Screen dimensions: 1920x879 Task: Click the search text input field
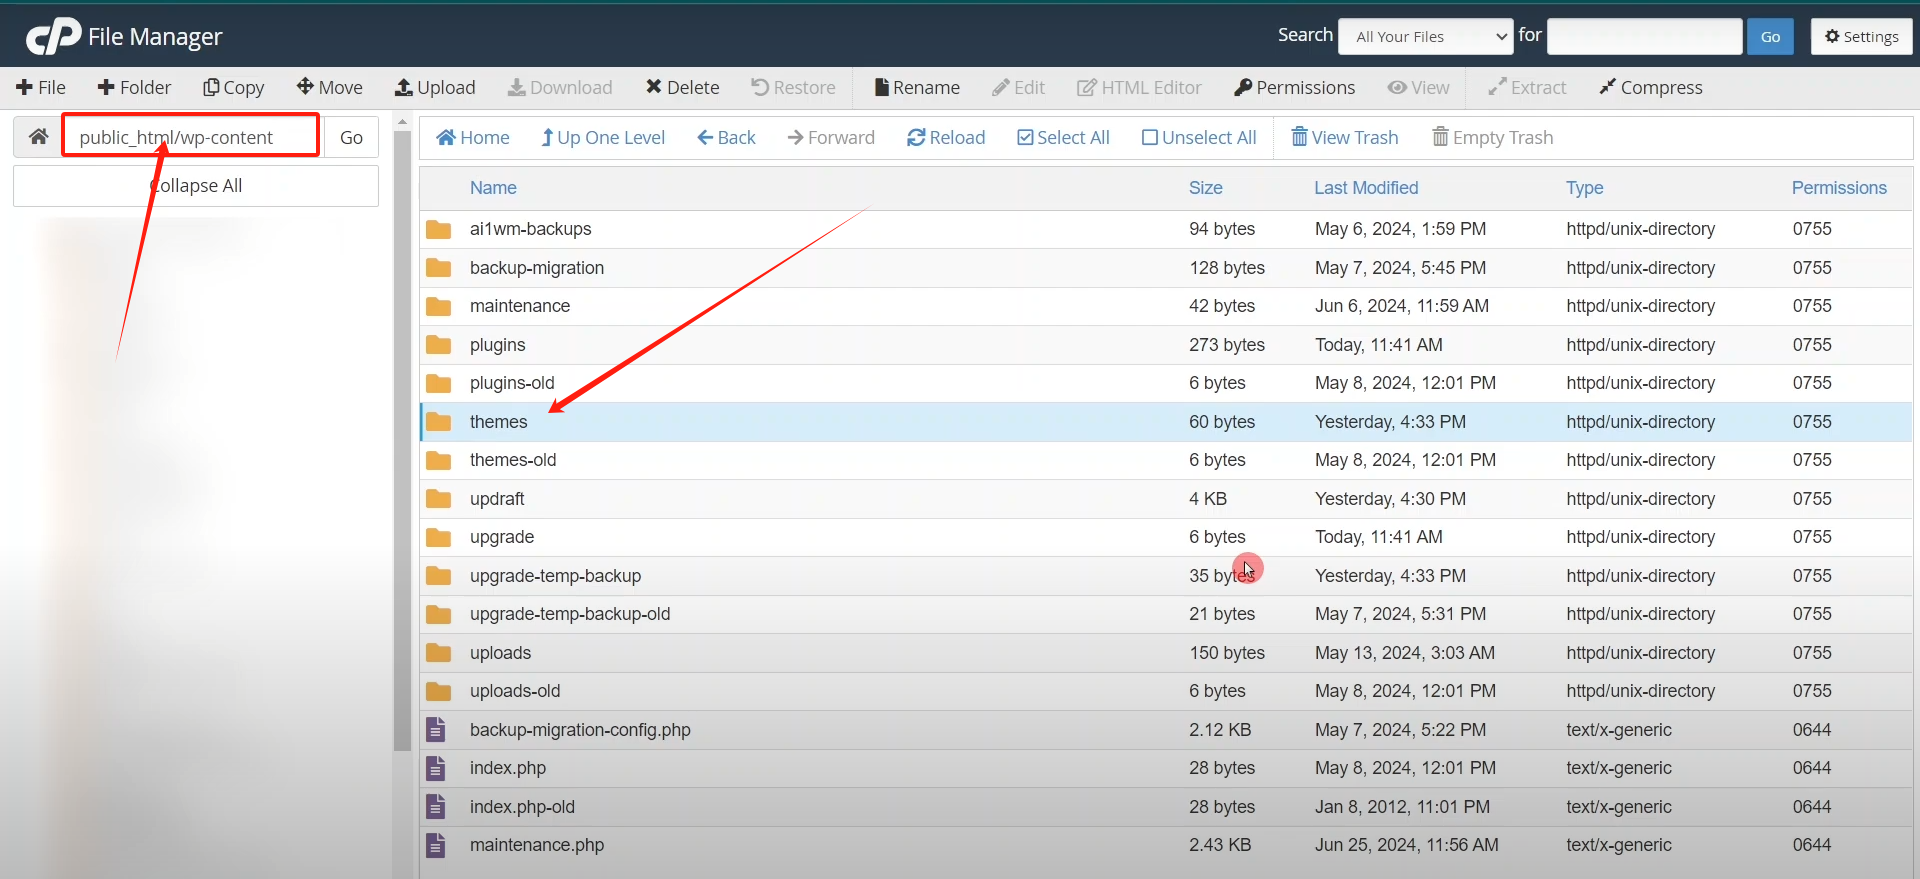pos(1644,37)
